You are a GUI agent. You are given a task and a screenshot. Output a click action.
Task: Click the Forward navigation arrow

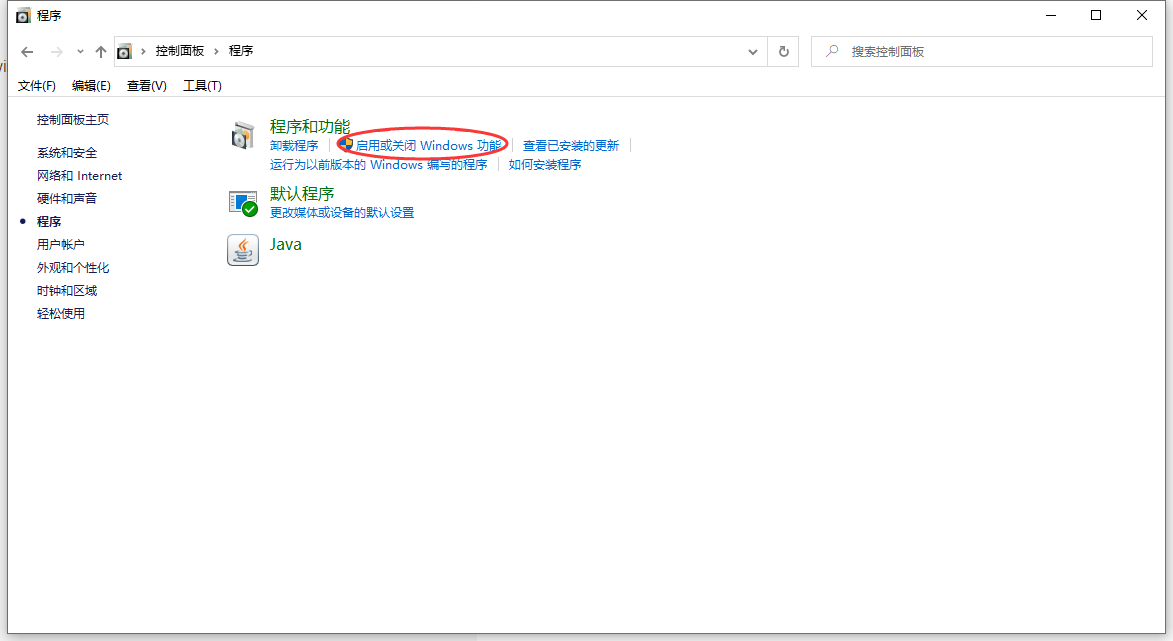56,52
